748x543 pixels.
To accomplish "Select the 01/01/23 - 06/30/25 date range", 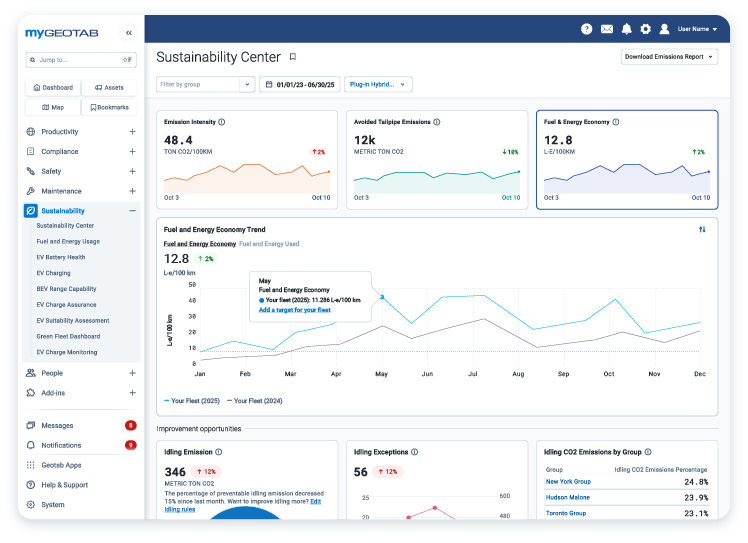I will tap(300, 84).
